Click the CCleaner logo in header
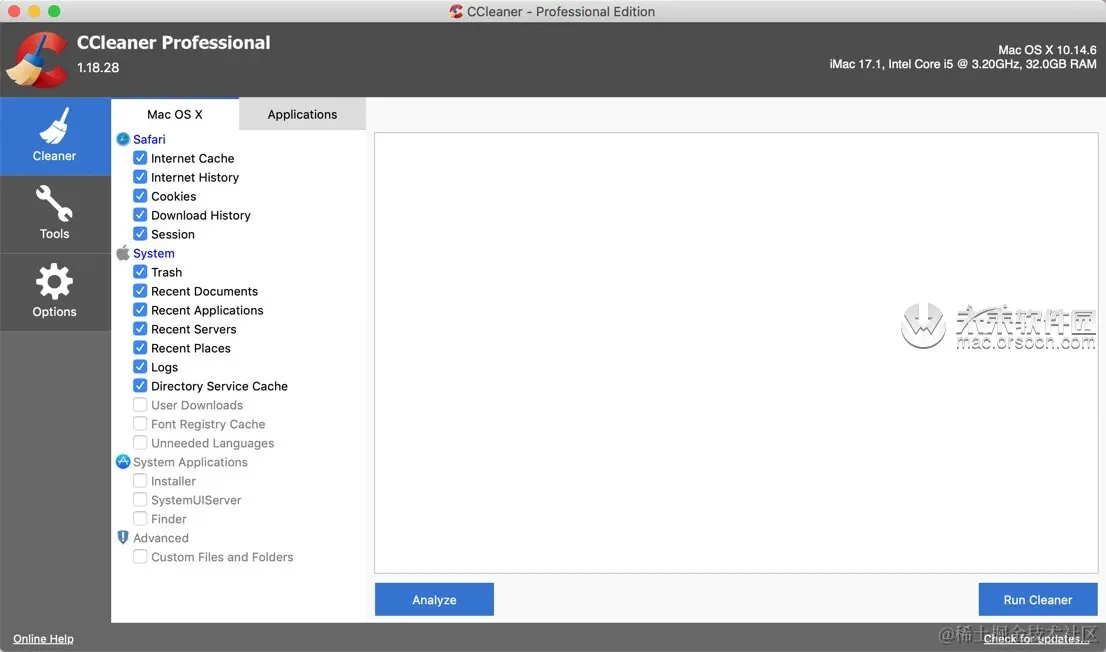1106x652 pixels. [x=37, y=61]
